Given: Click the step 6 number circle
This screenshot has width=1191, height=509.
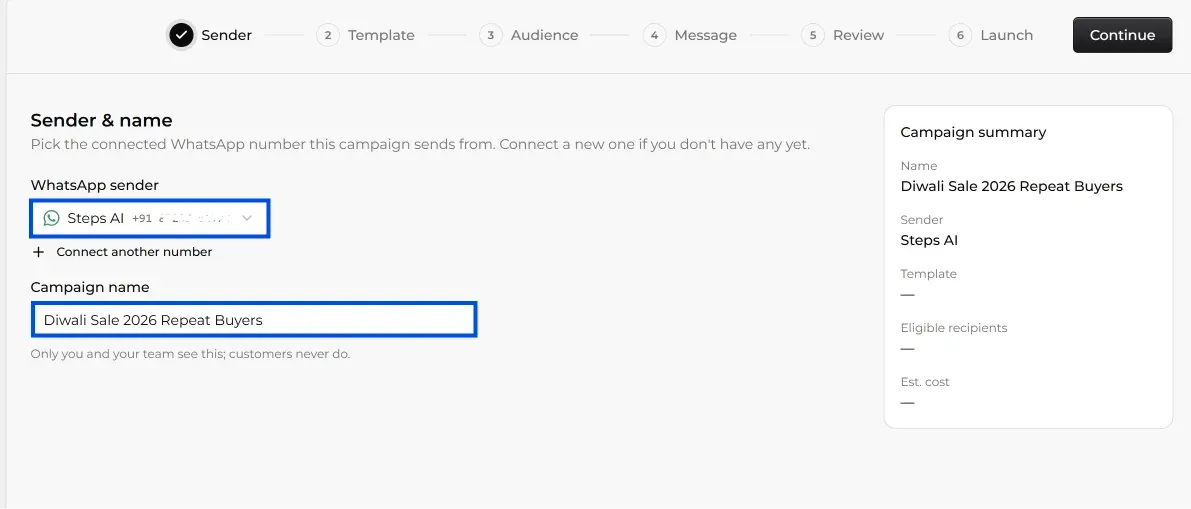Looking at the screenshot, I should pos(961,35).
